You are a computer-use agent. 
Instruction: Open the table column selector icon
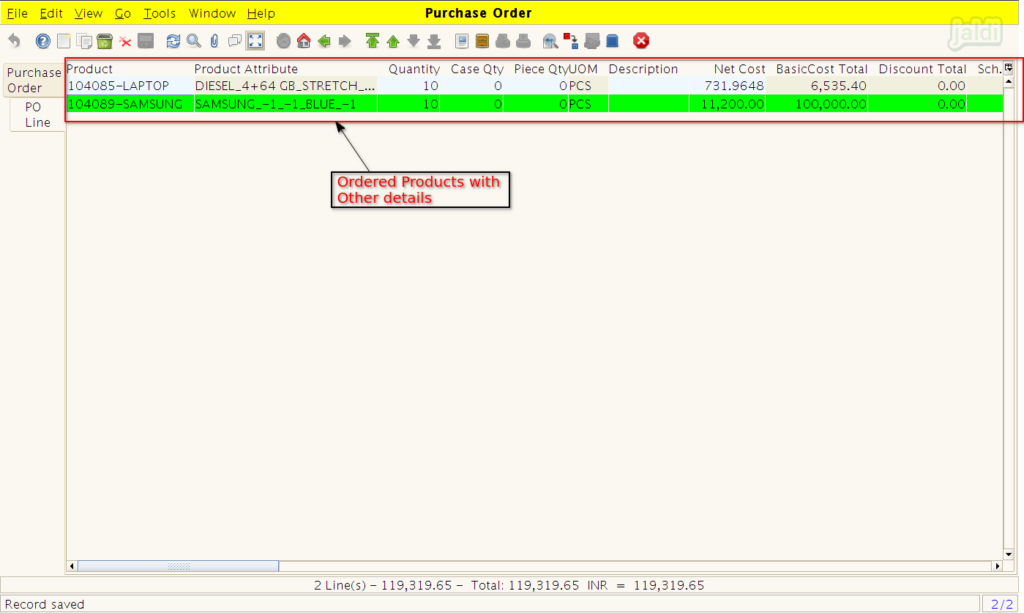(1008, 68)
